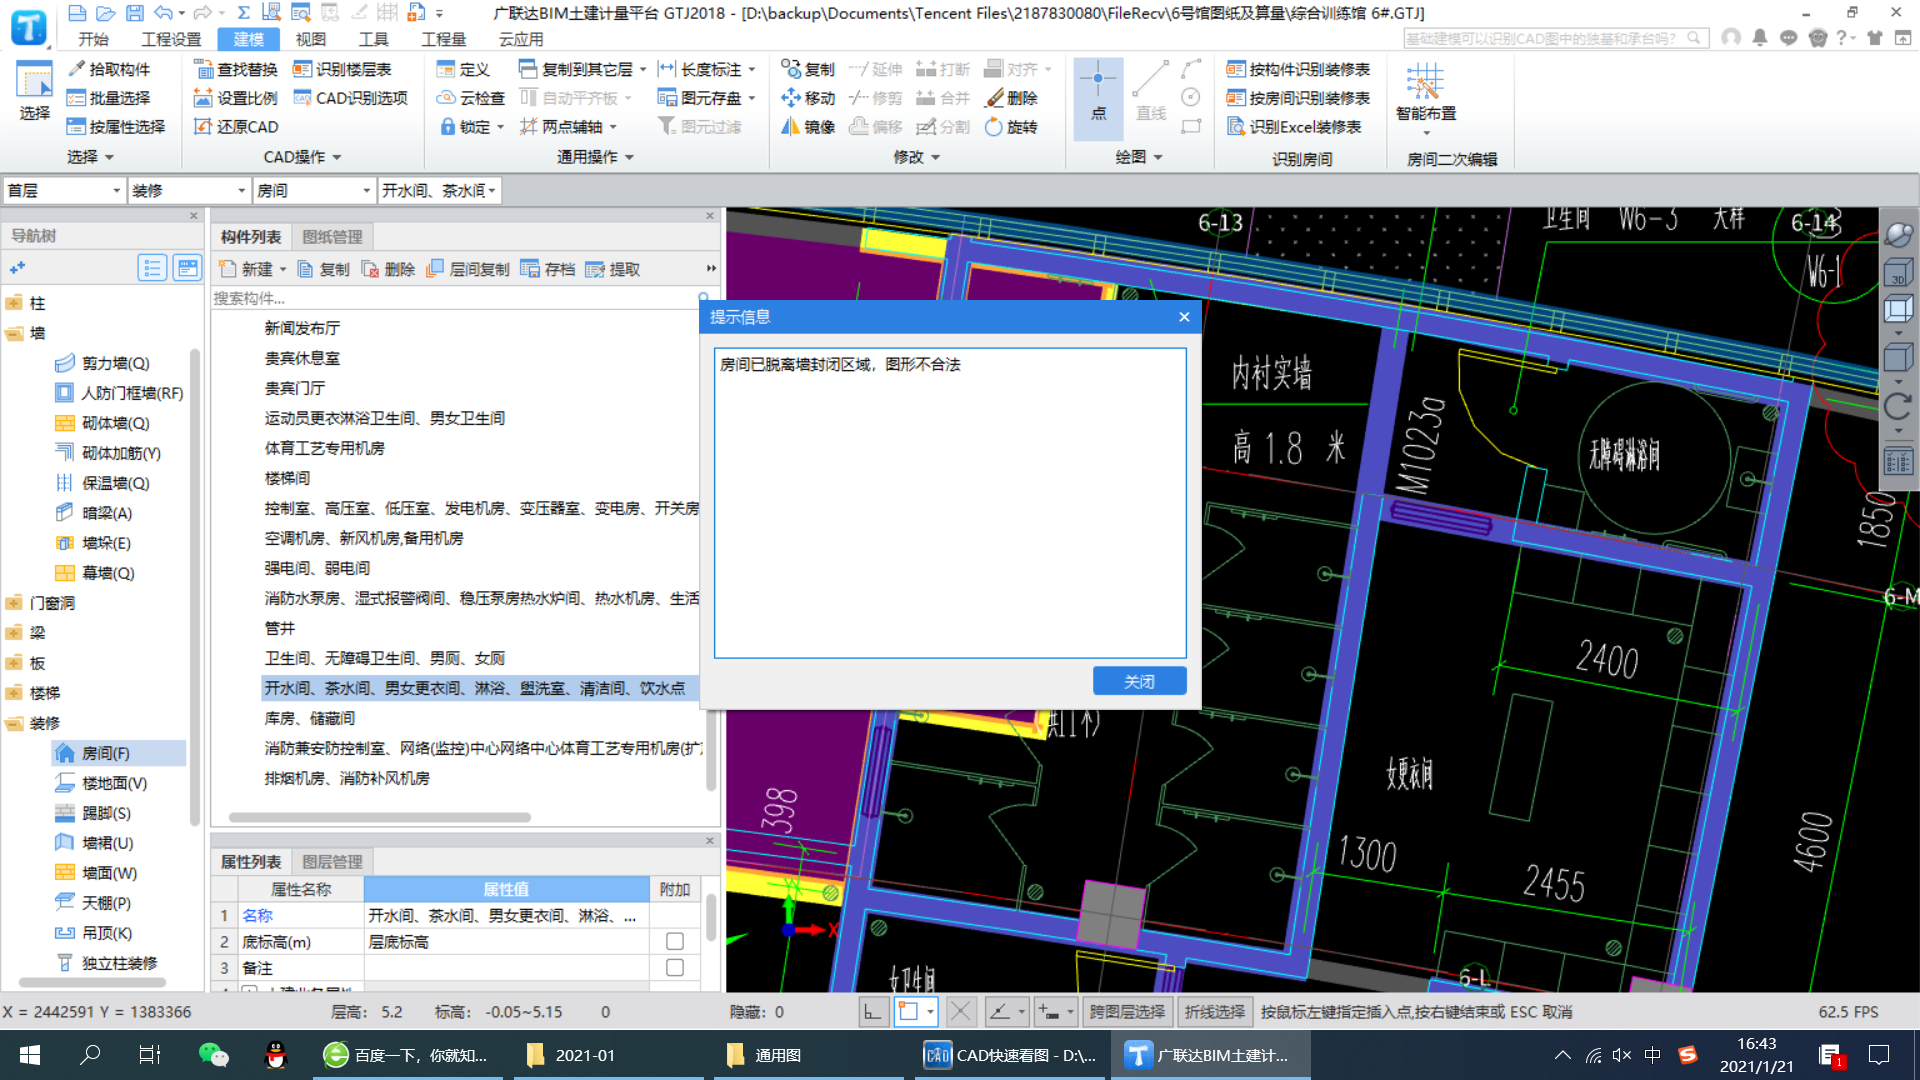The width and height of the screenshot is (1920, 1080).
Task: Open the 首层 floor dropdown
Action: pos(64,190)
